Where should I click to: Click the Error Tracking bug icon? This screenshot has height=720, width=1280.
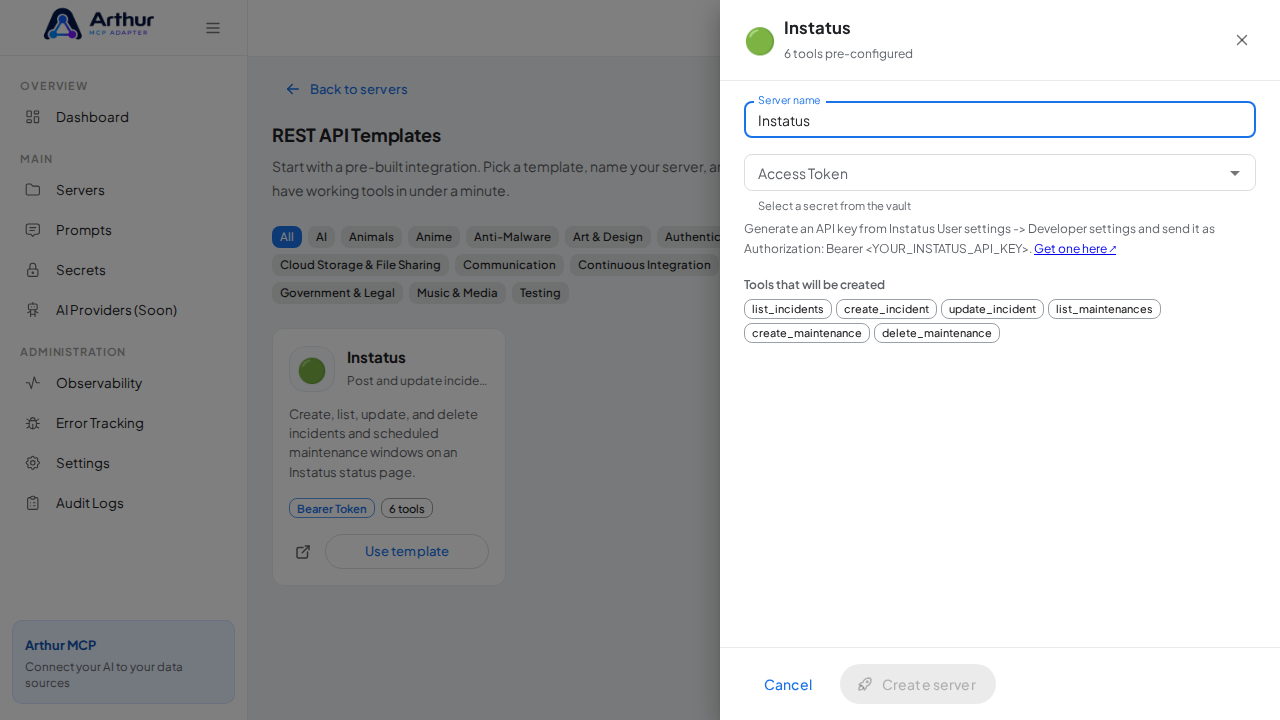(33, 423)
